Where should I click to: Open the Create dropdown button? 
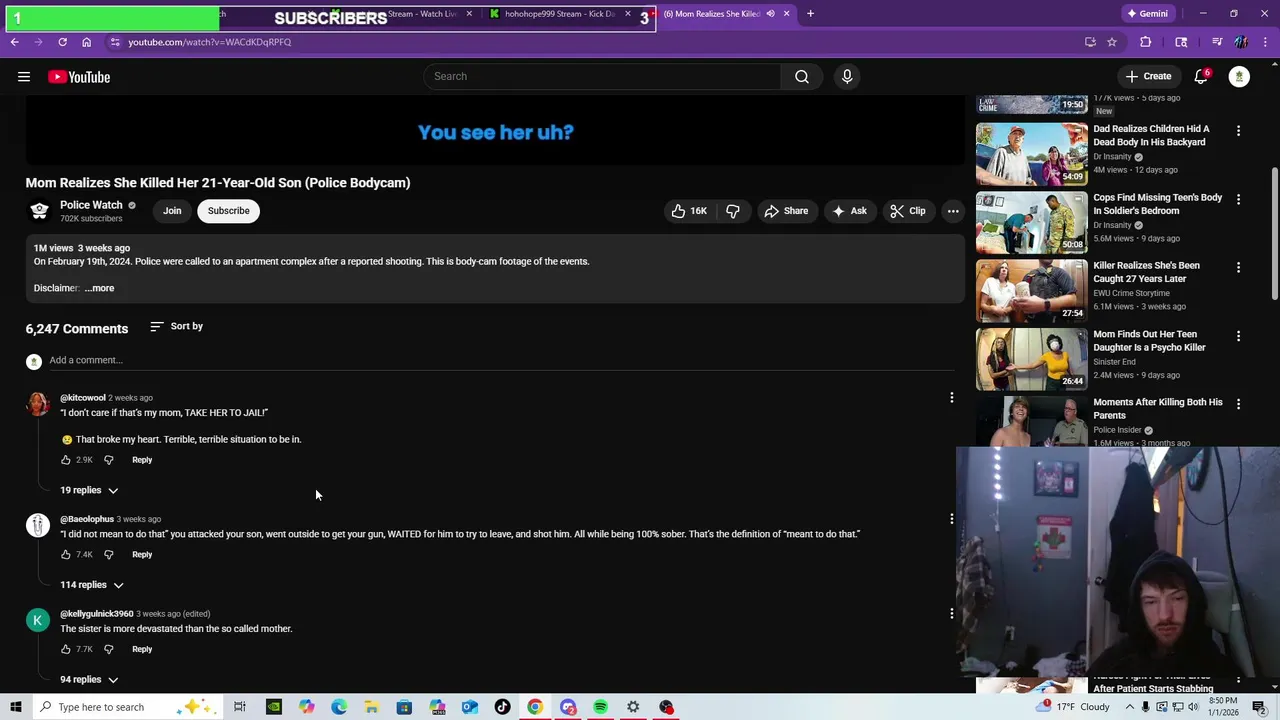(1148, 77)
